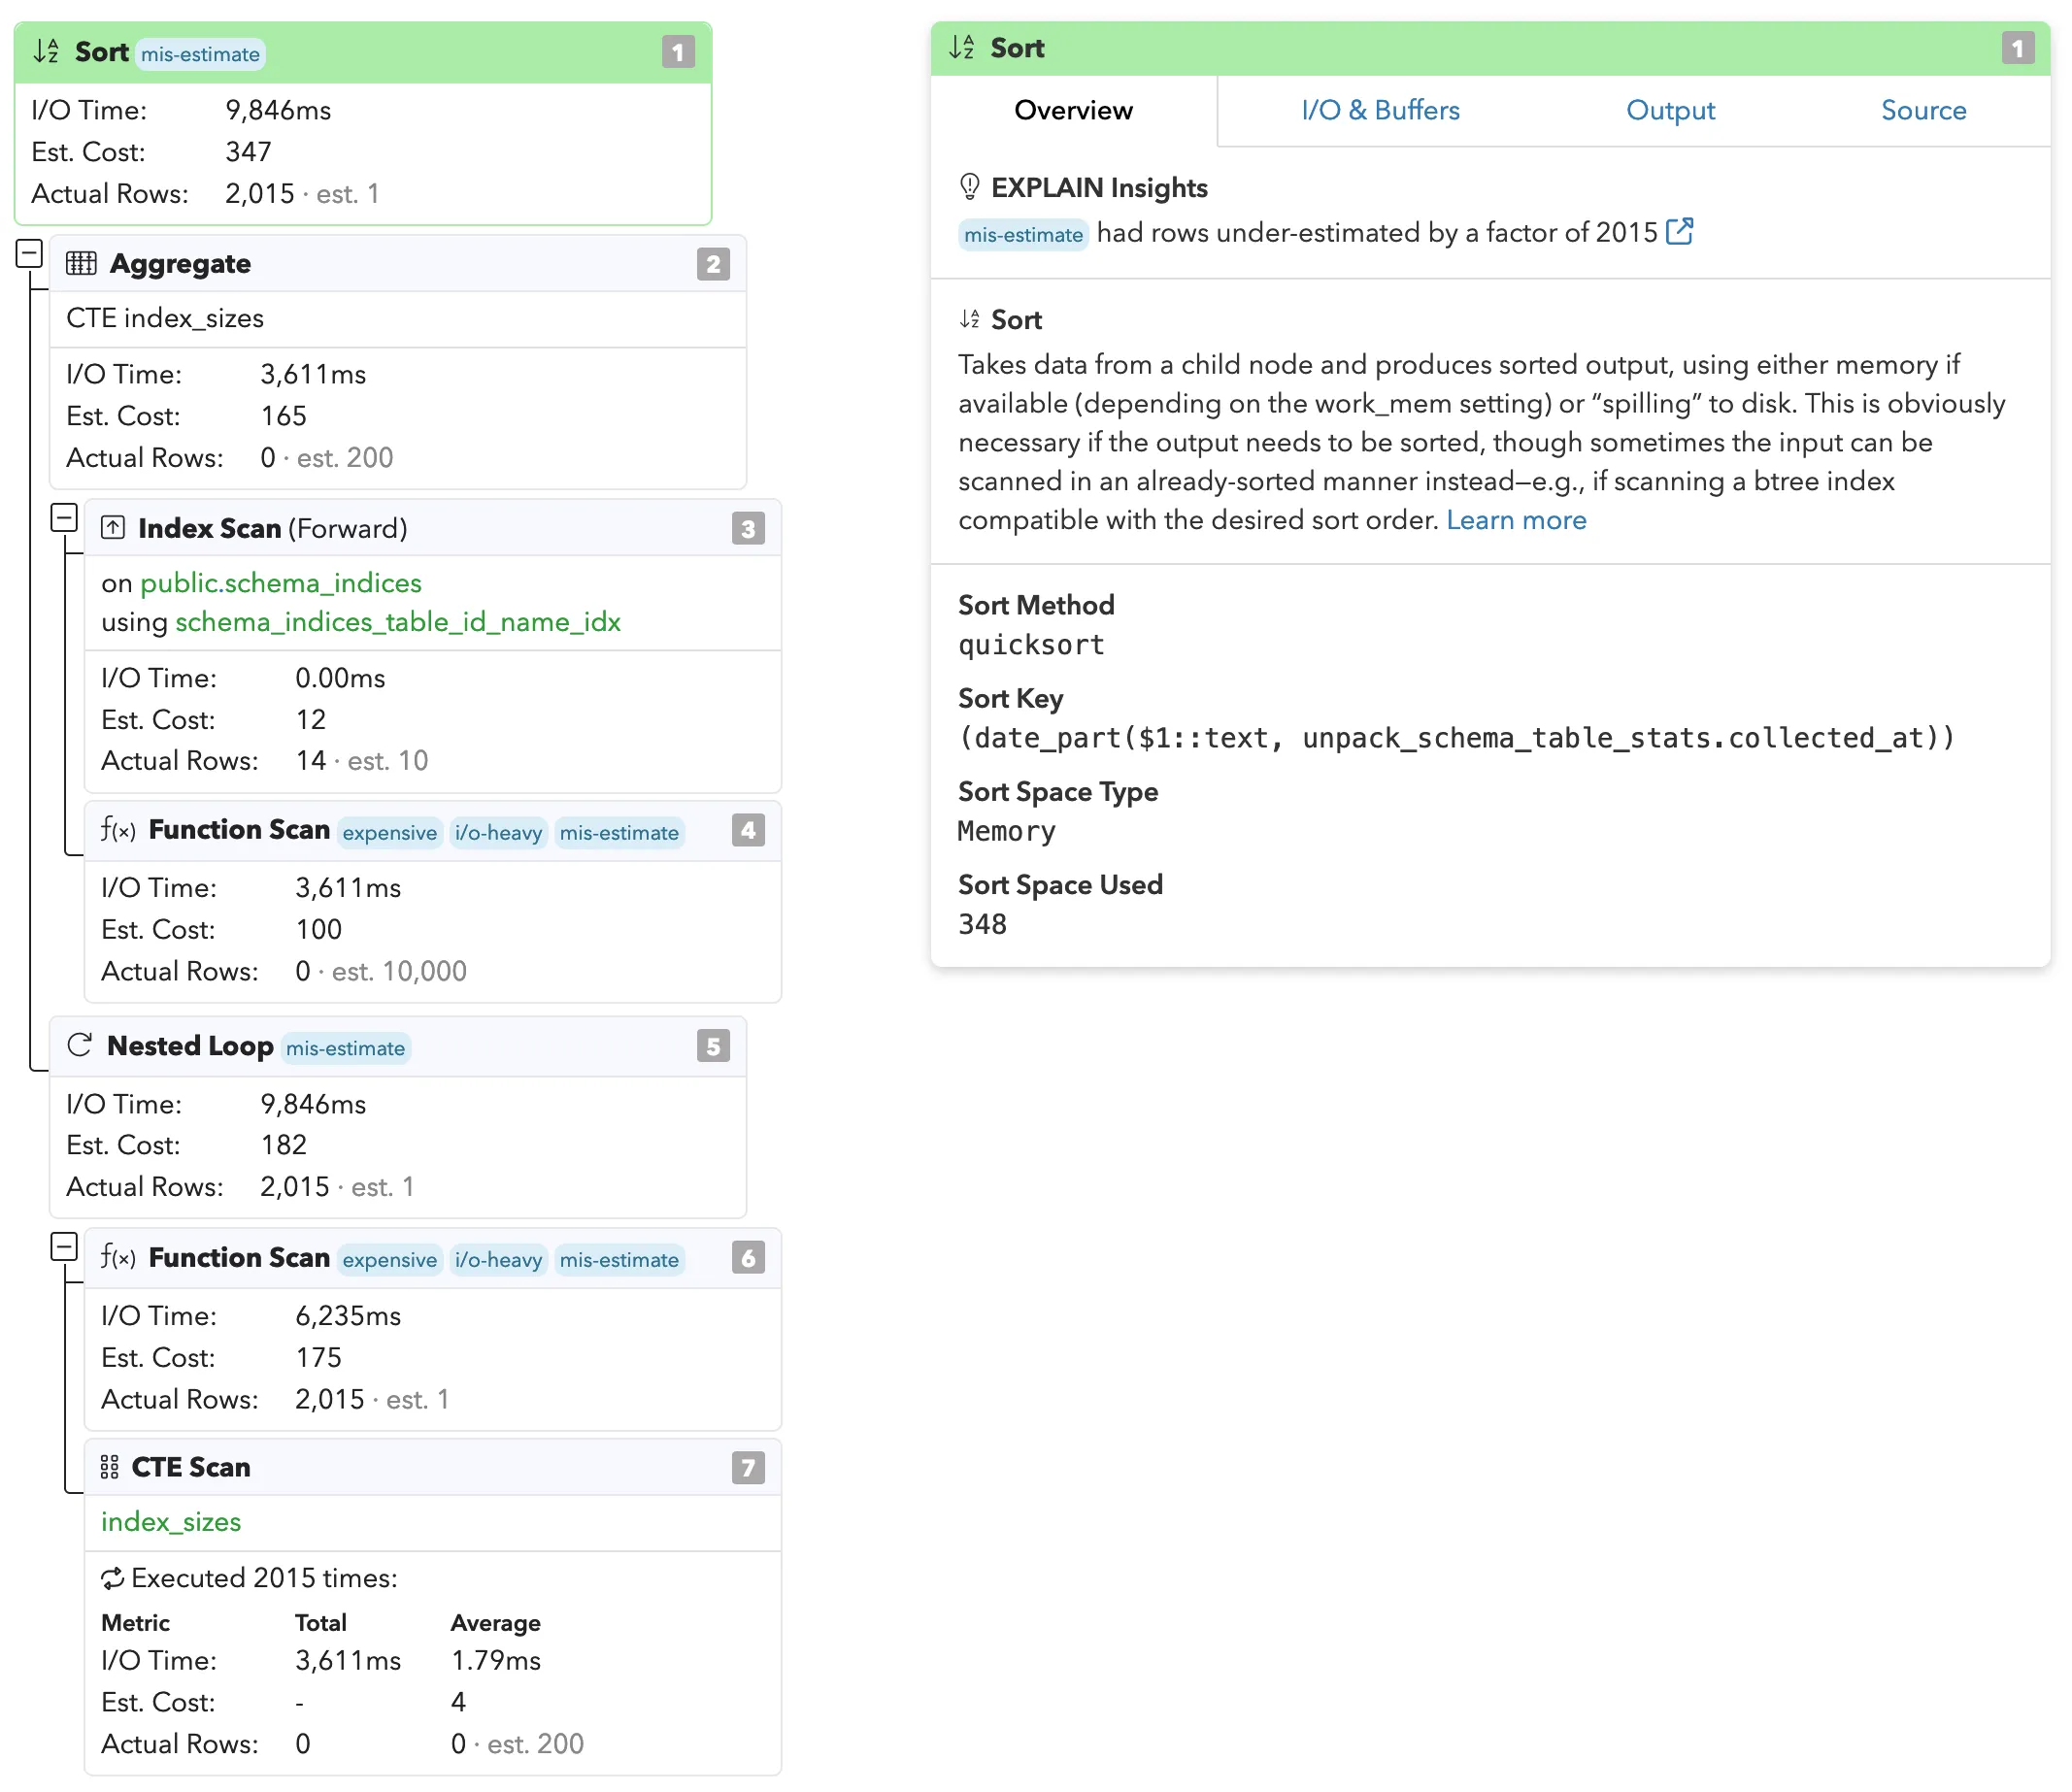Click the Sort node's sort icon
Screen dimensions: 2072x1792
point(46,52)
